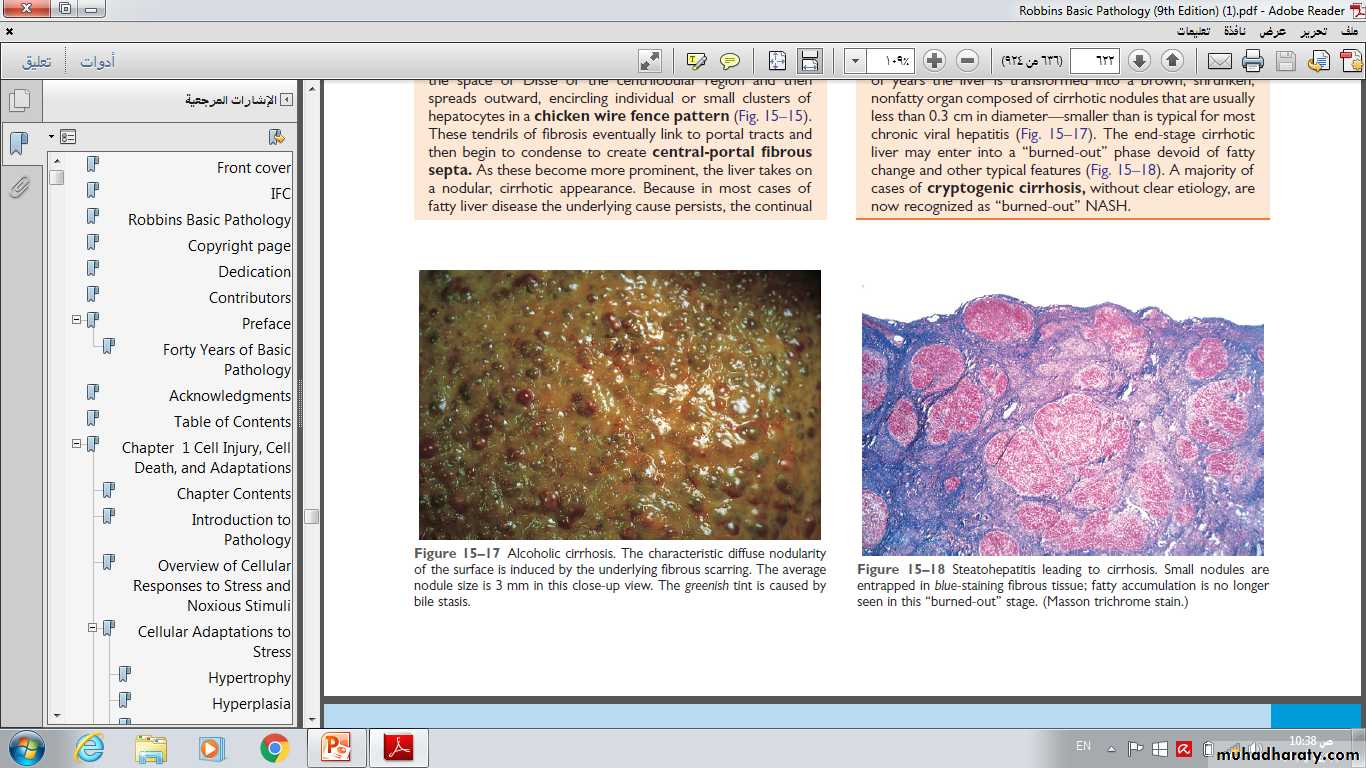Viewport: 1366px width, 768px height.
Task: Open the أدوات (Tools) pane
Action: [97, 62]
